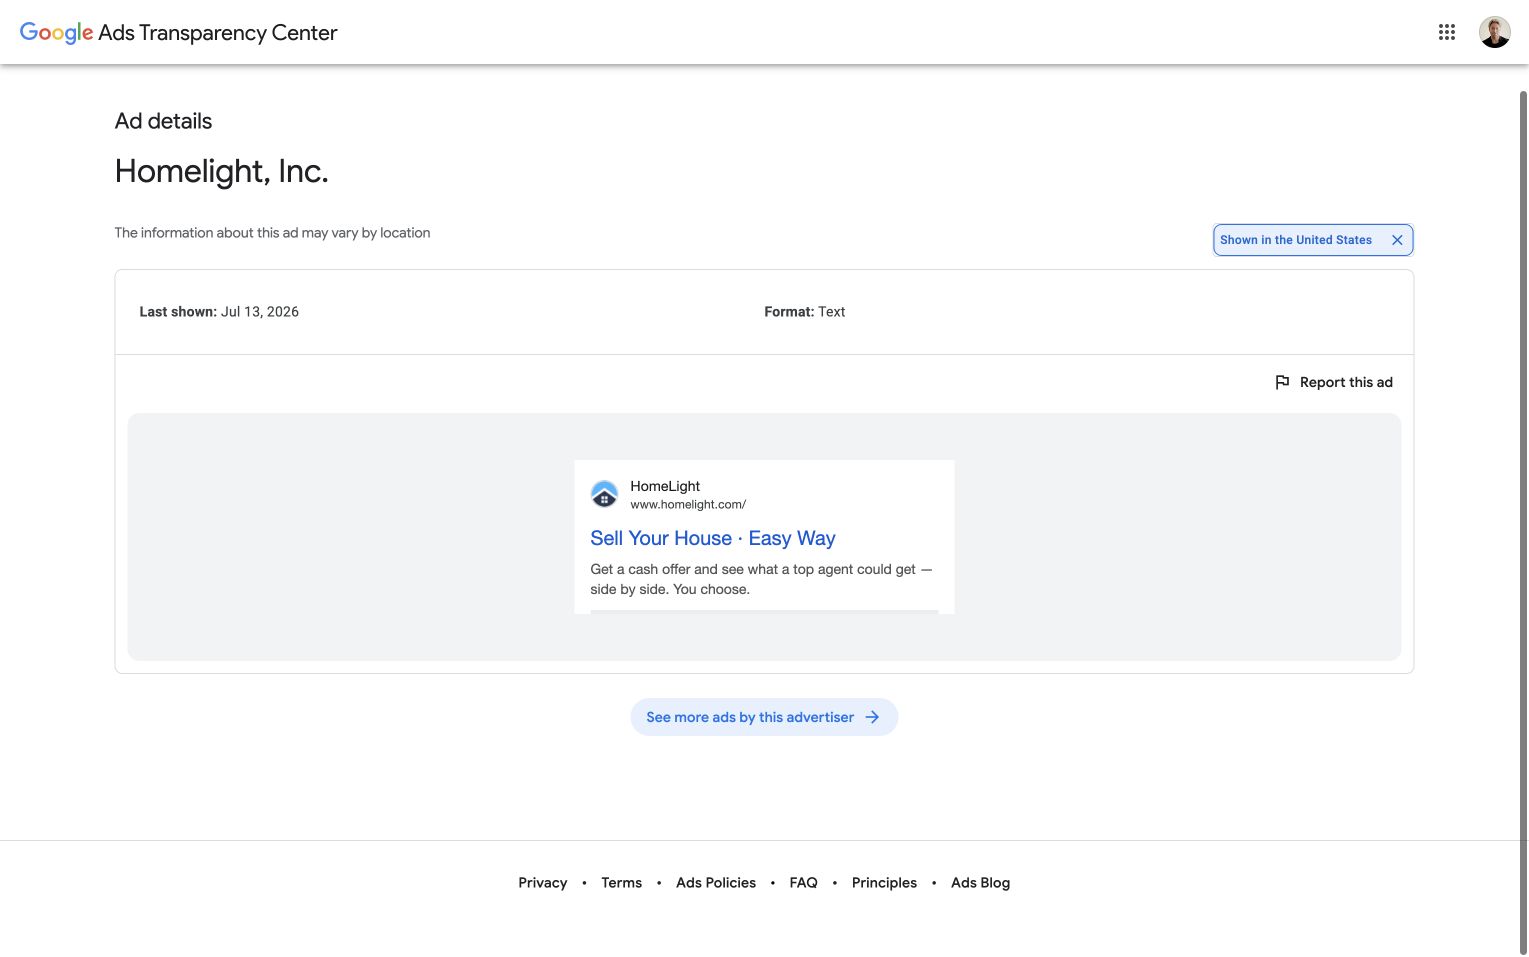The image size is (1529, 957).
Task: Click the HomeLight house logo in the ad
Action: pos(604,494)
